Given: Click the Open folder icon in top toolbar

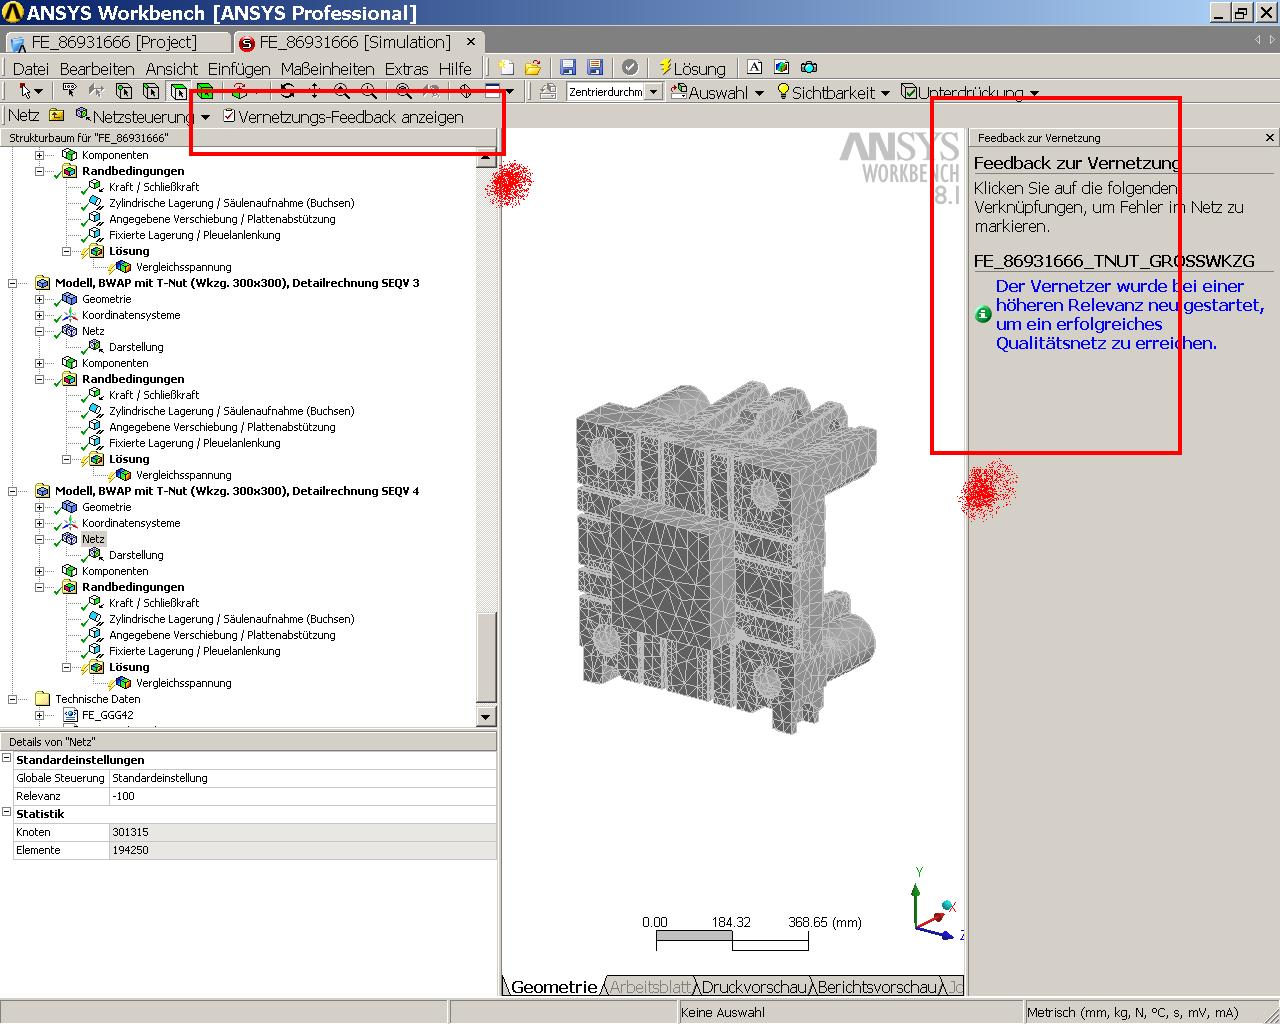Looking at the screenshot, I should point(533,67).
